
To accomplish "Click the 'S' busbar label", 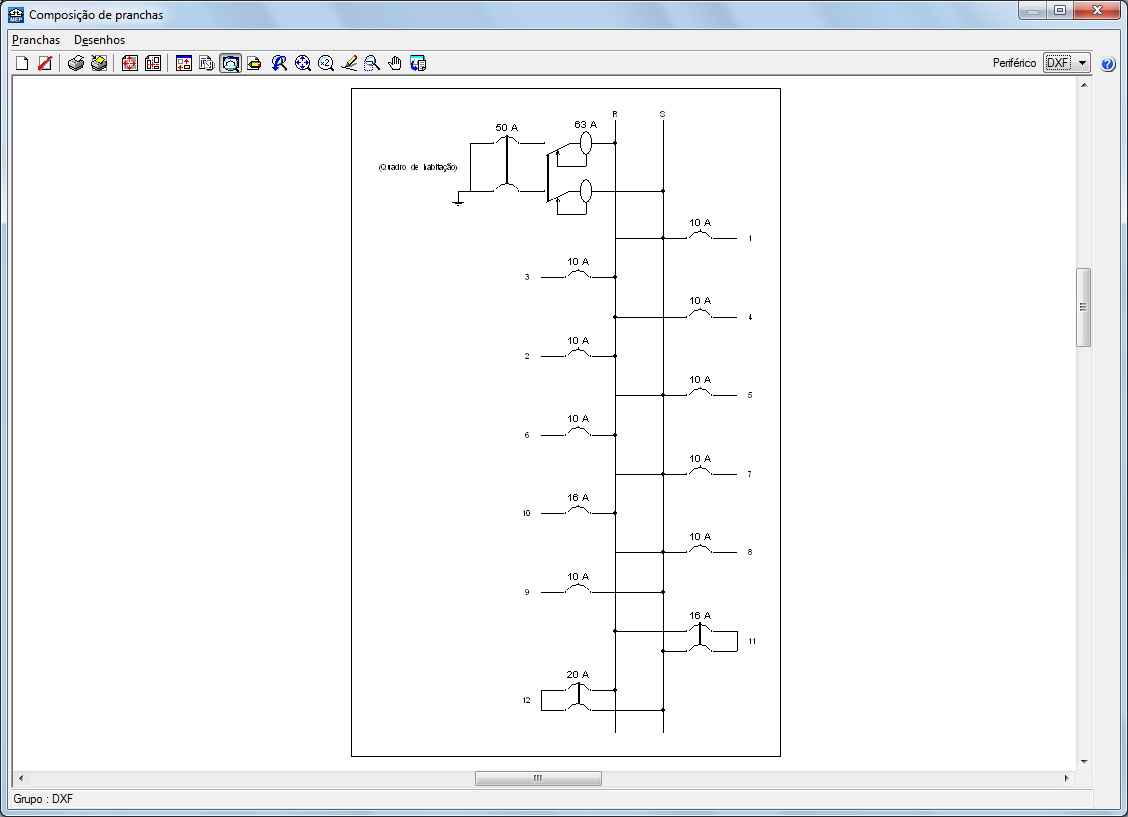I will 663,114.
